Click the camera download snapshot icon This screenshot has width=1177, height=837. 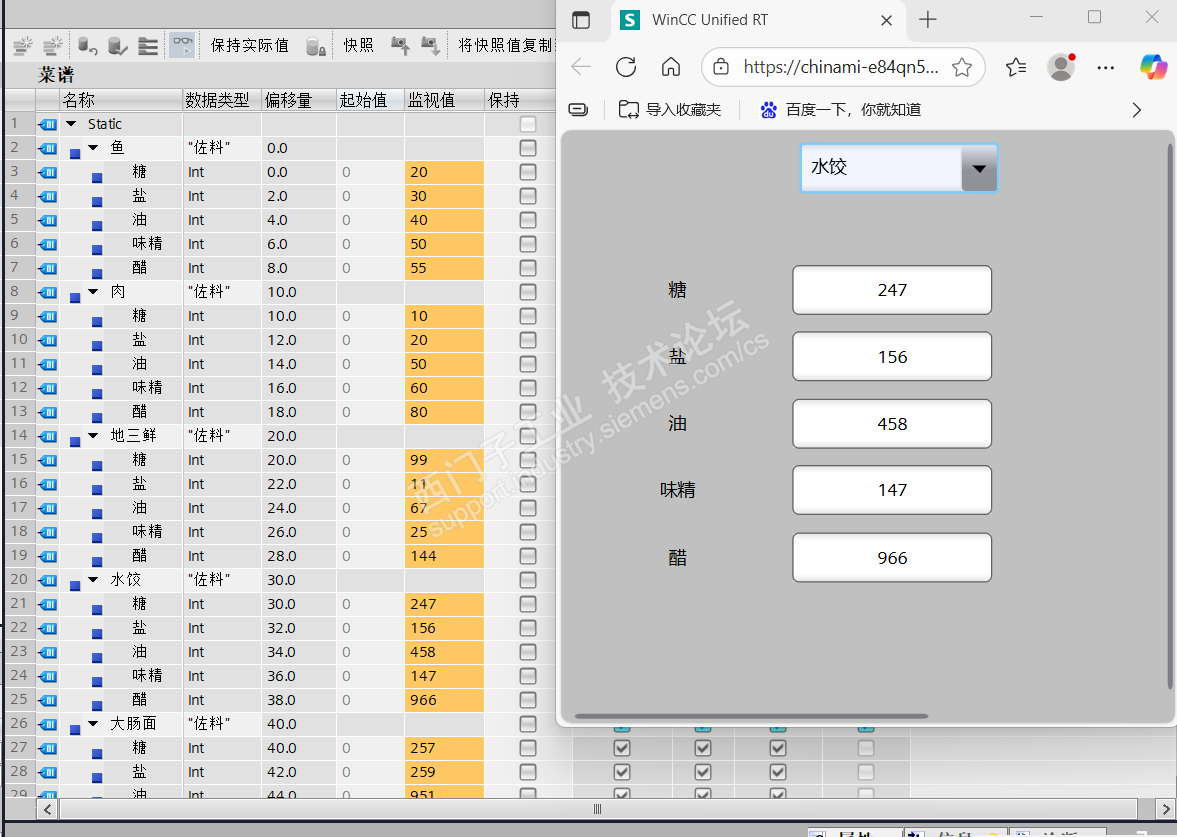pos(430,46)
